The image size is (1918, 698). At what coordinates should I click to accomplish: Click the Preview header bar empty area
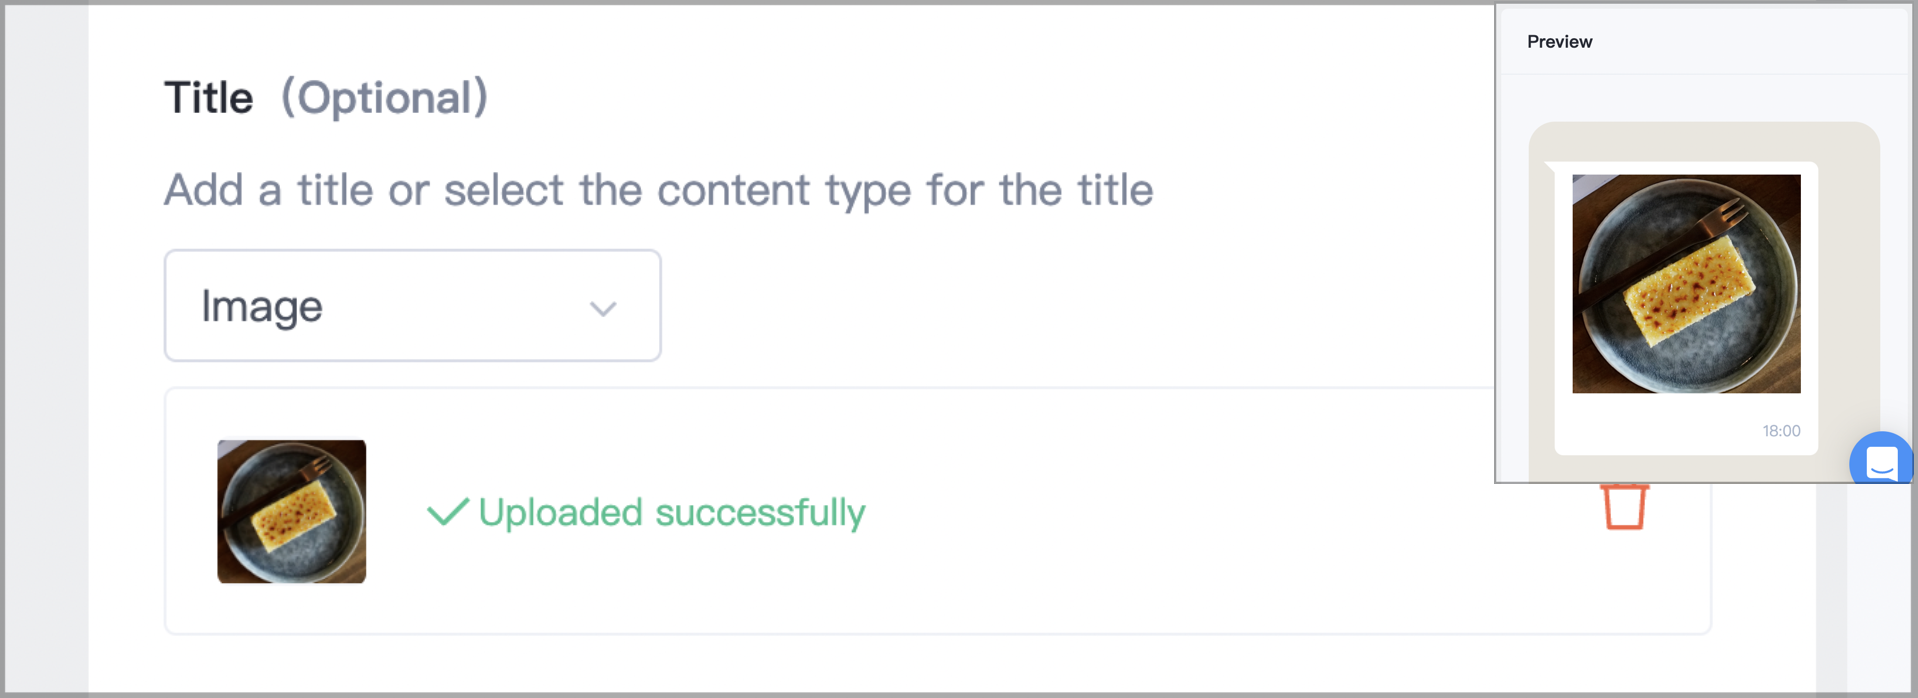click(x=1750, y=42)
